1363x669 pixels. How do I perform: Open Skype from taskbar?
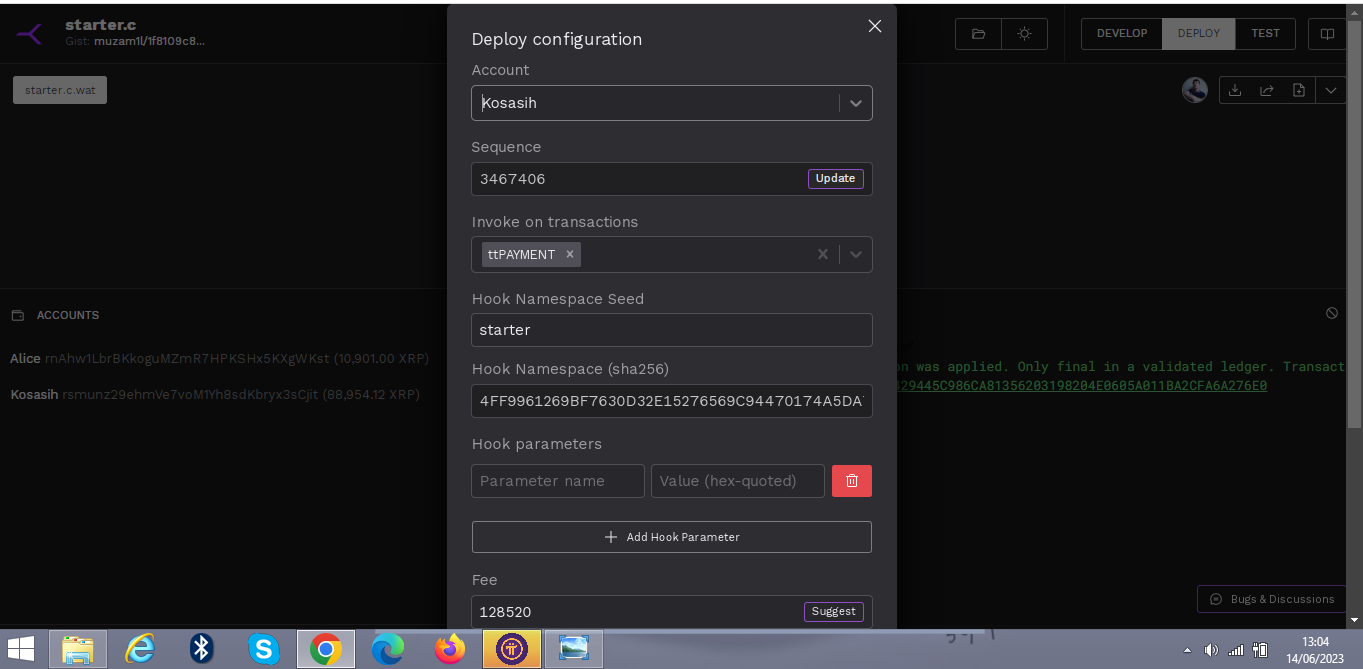pos(264,650)
